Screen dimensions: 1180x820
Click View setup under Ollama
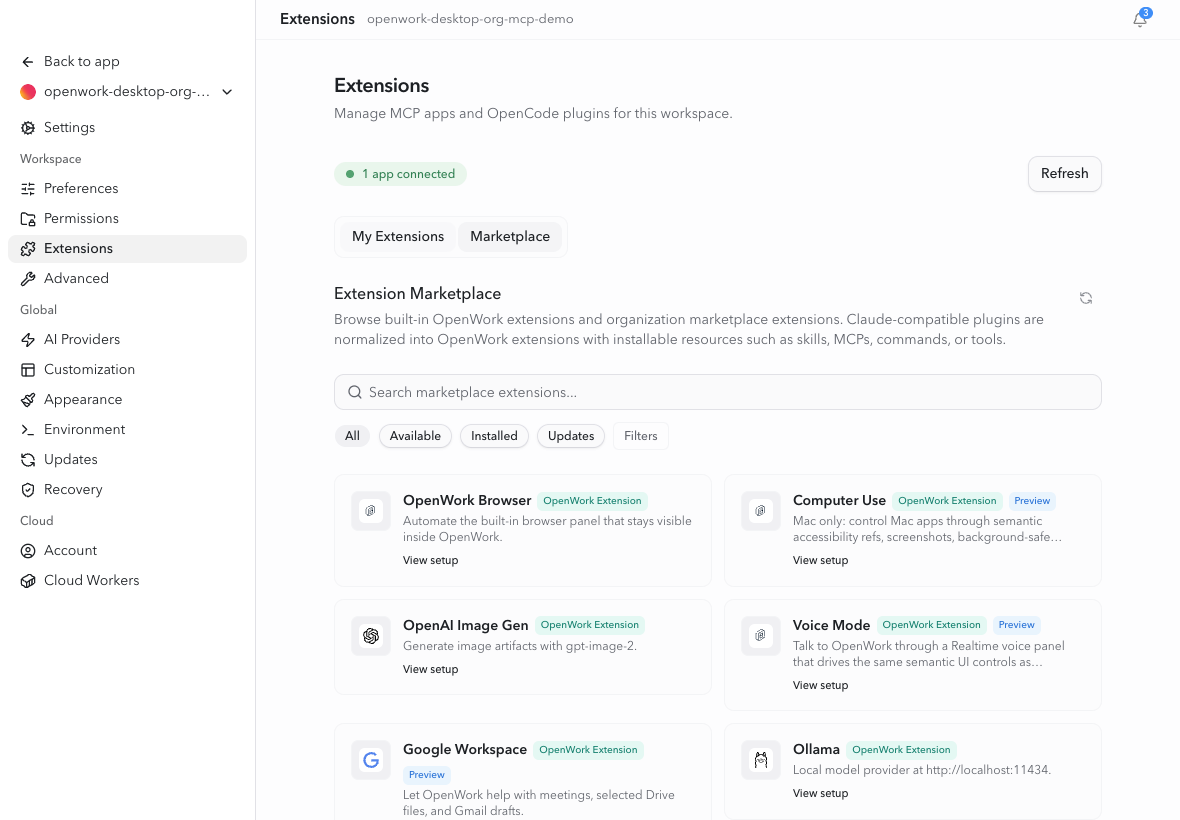(x=820, y=794)
